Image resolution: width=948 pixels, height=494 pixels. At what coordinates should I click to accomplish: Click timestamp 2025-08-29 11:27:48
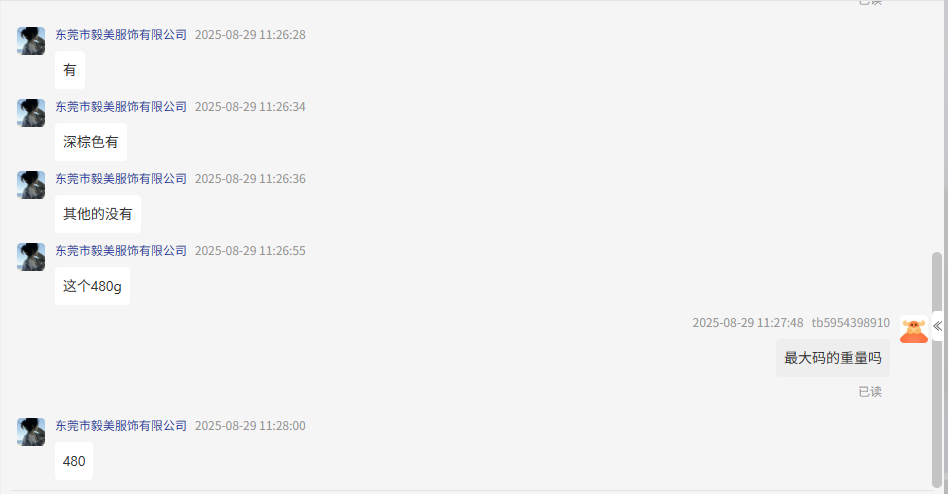tap(748, 323)
